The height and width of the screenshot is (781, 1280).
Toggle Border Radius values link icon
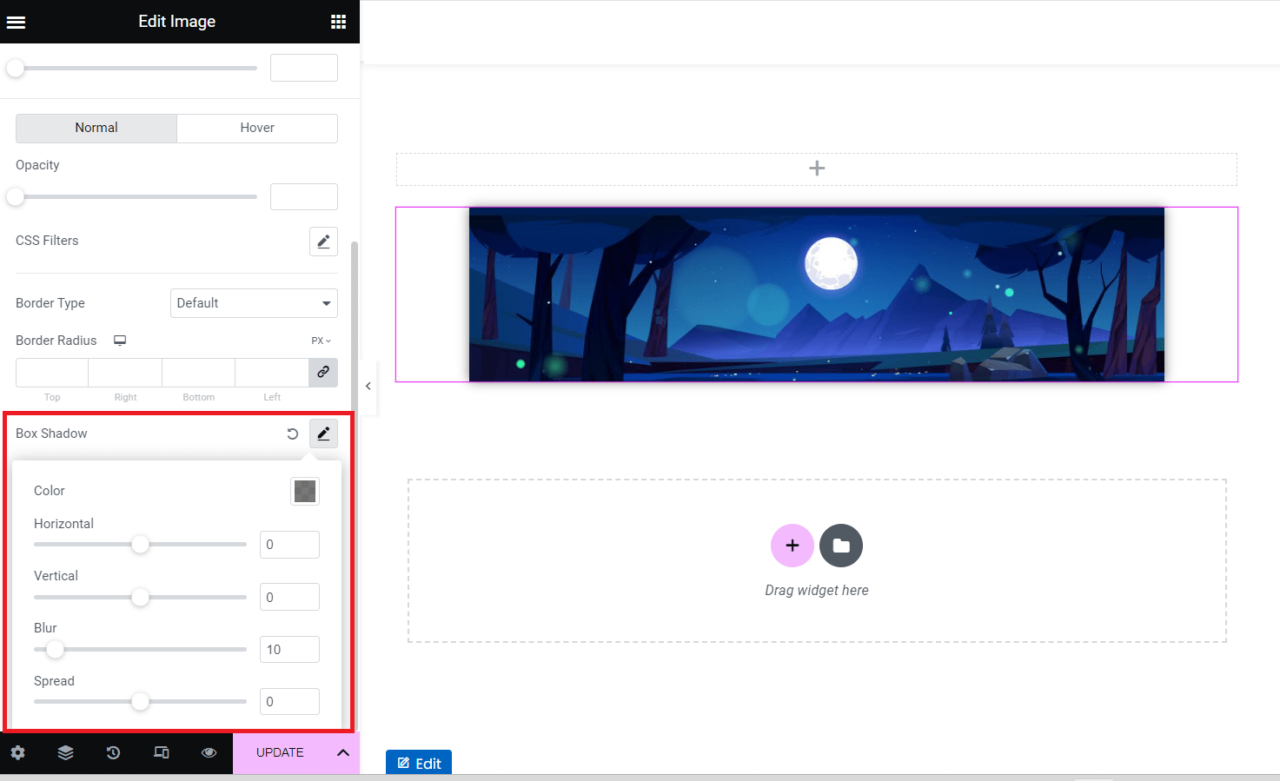pos(322,372)
